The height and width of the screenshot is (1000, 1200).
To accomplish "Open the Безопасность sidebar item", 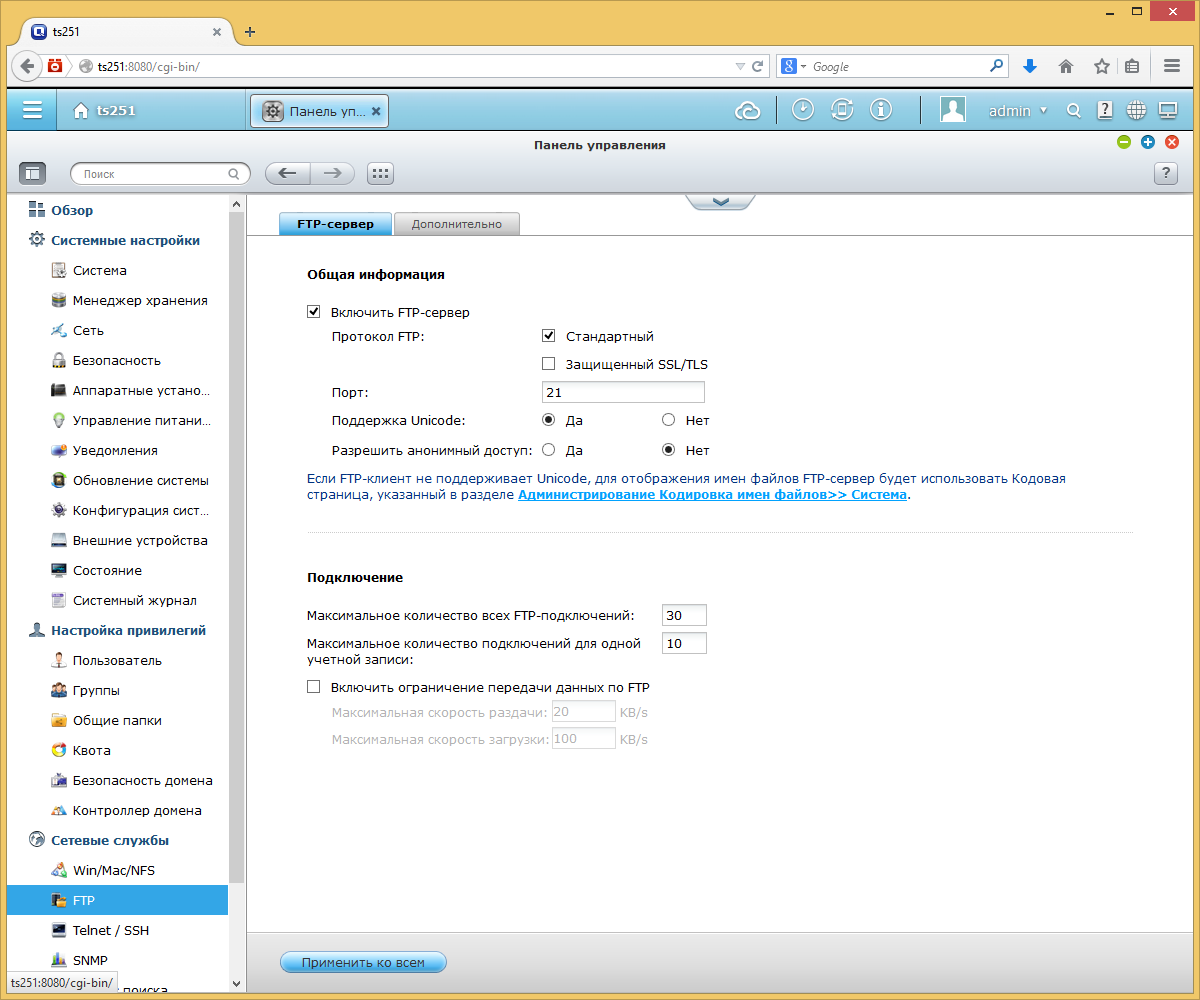I will (x=105, y=360).
